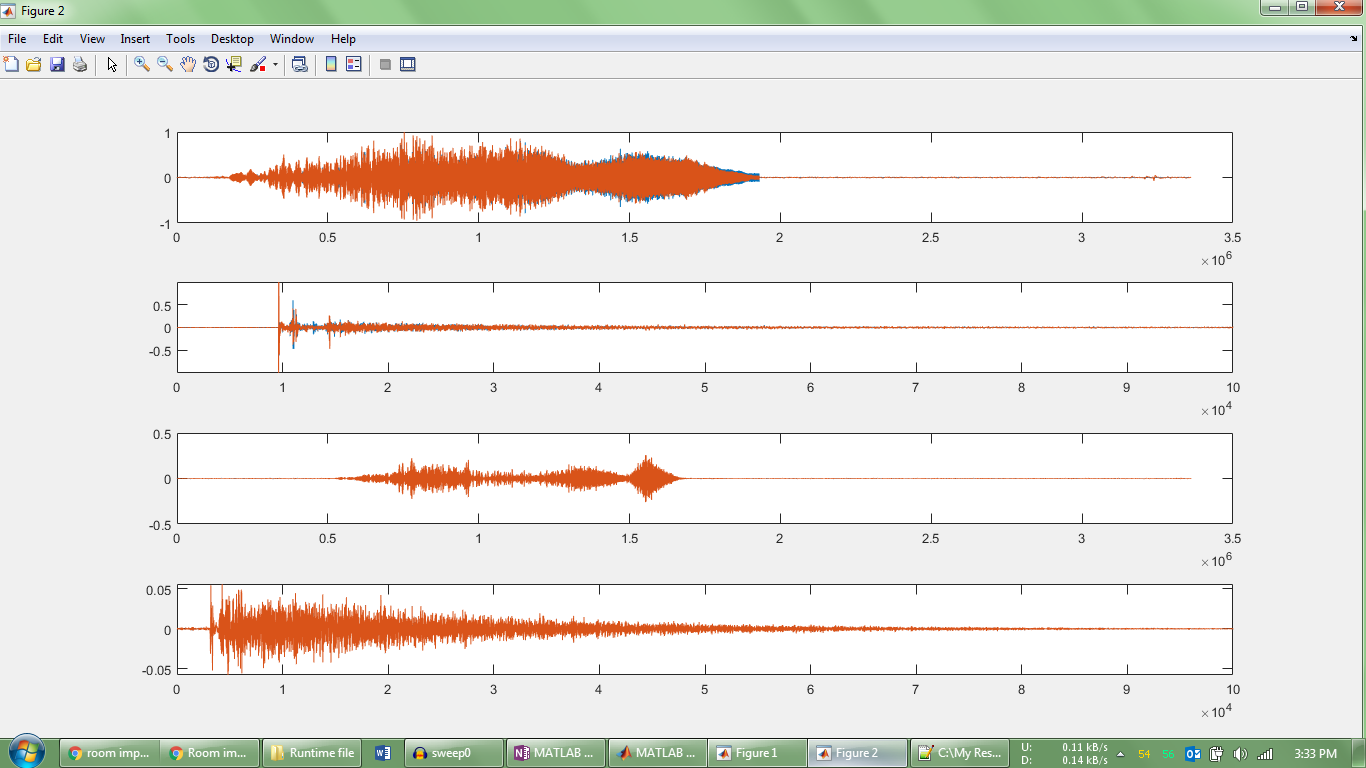Screen dimensions: 1366x768
Task: Click the dock figure arrow by the menu bar
Action: 1354,39
